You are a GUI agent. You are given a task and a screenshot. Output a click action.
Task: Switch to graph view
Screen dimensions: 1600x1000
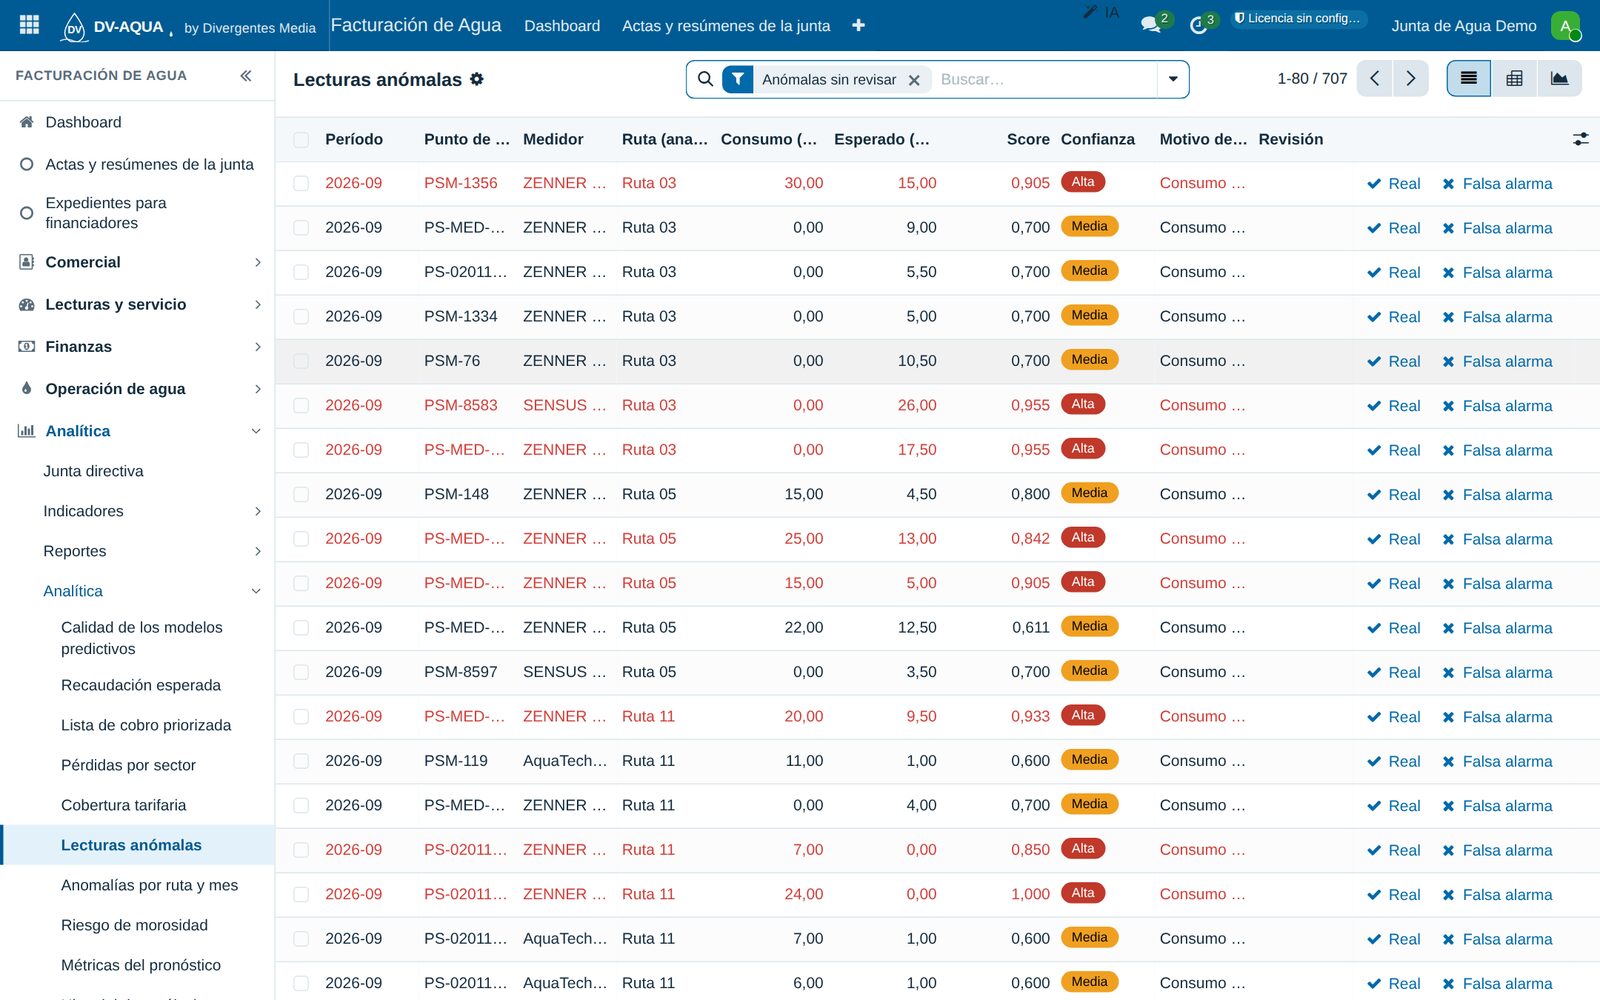[x=1559, y=79]
